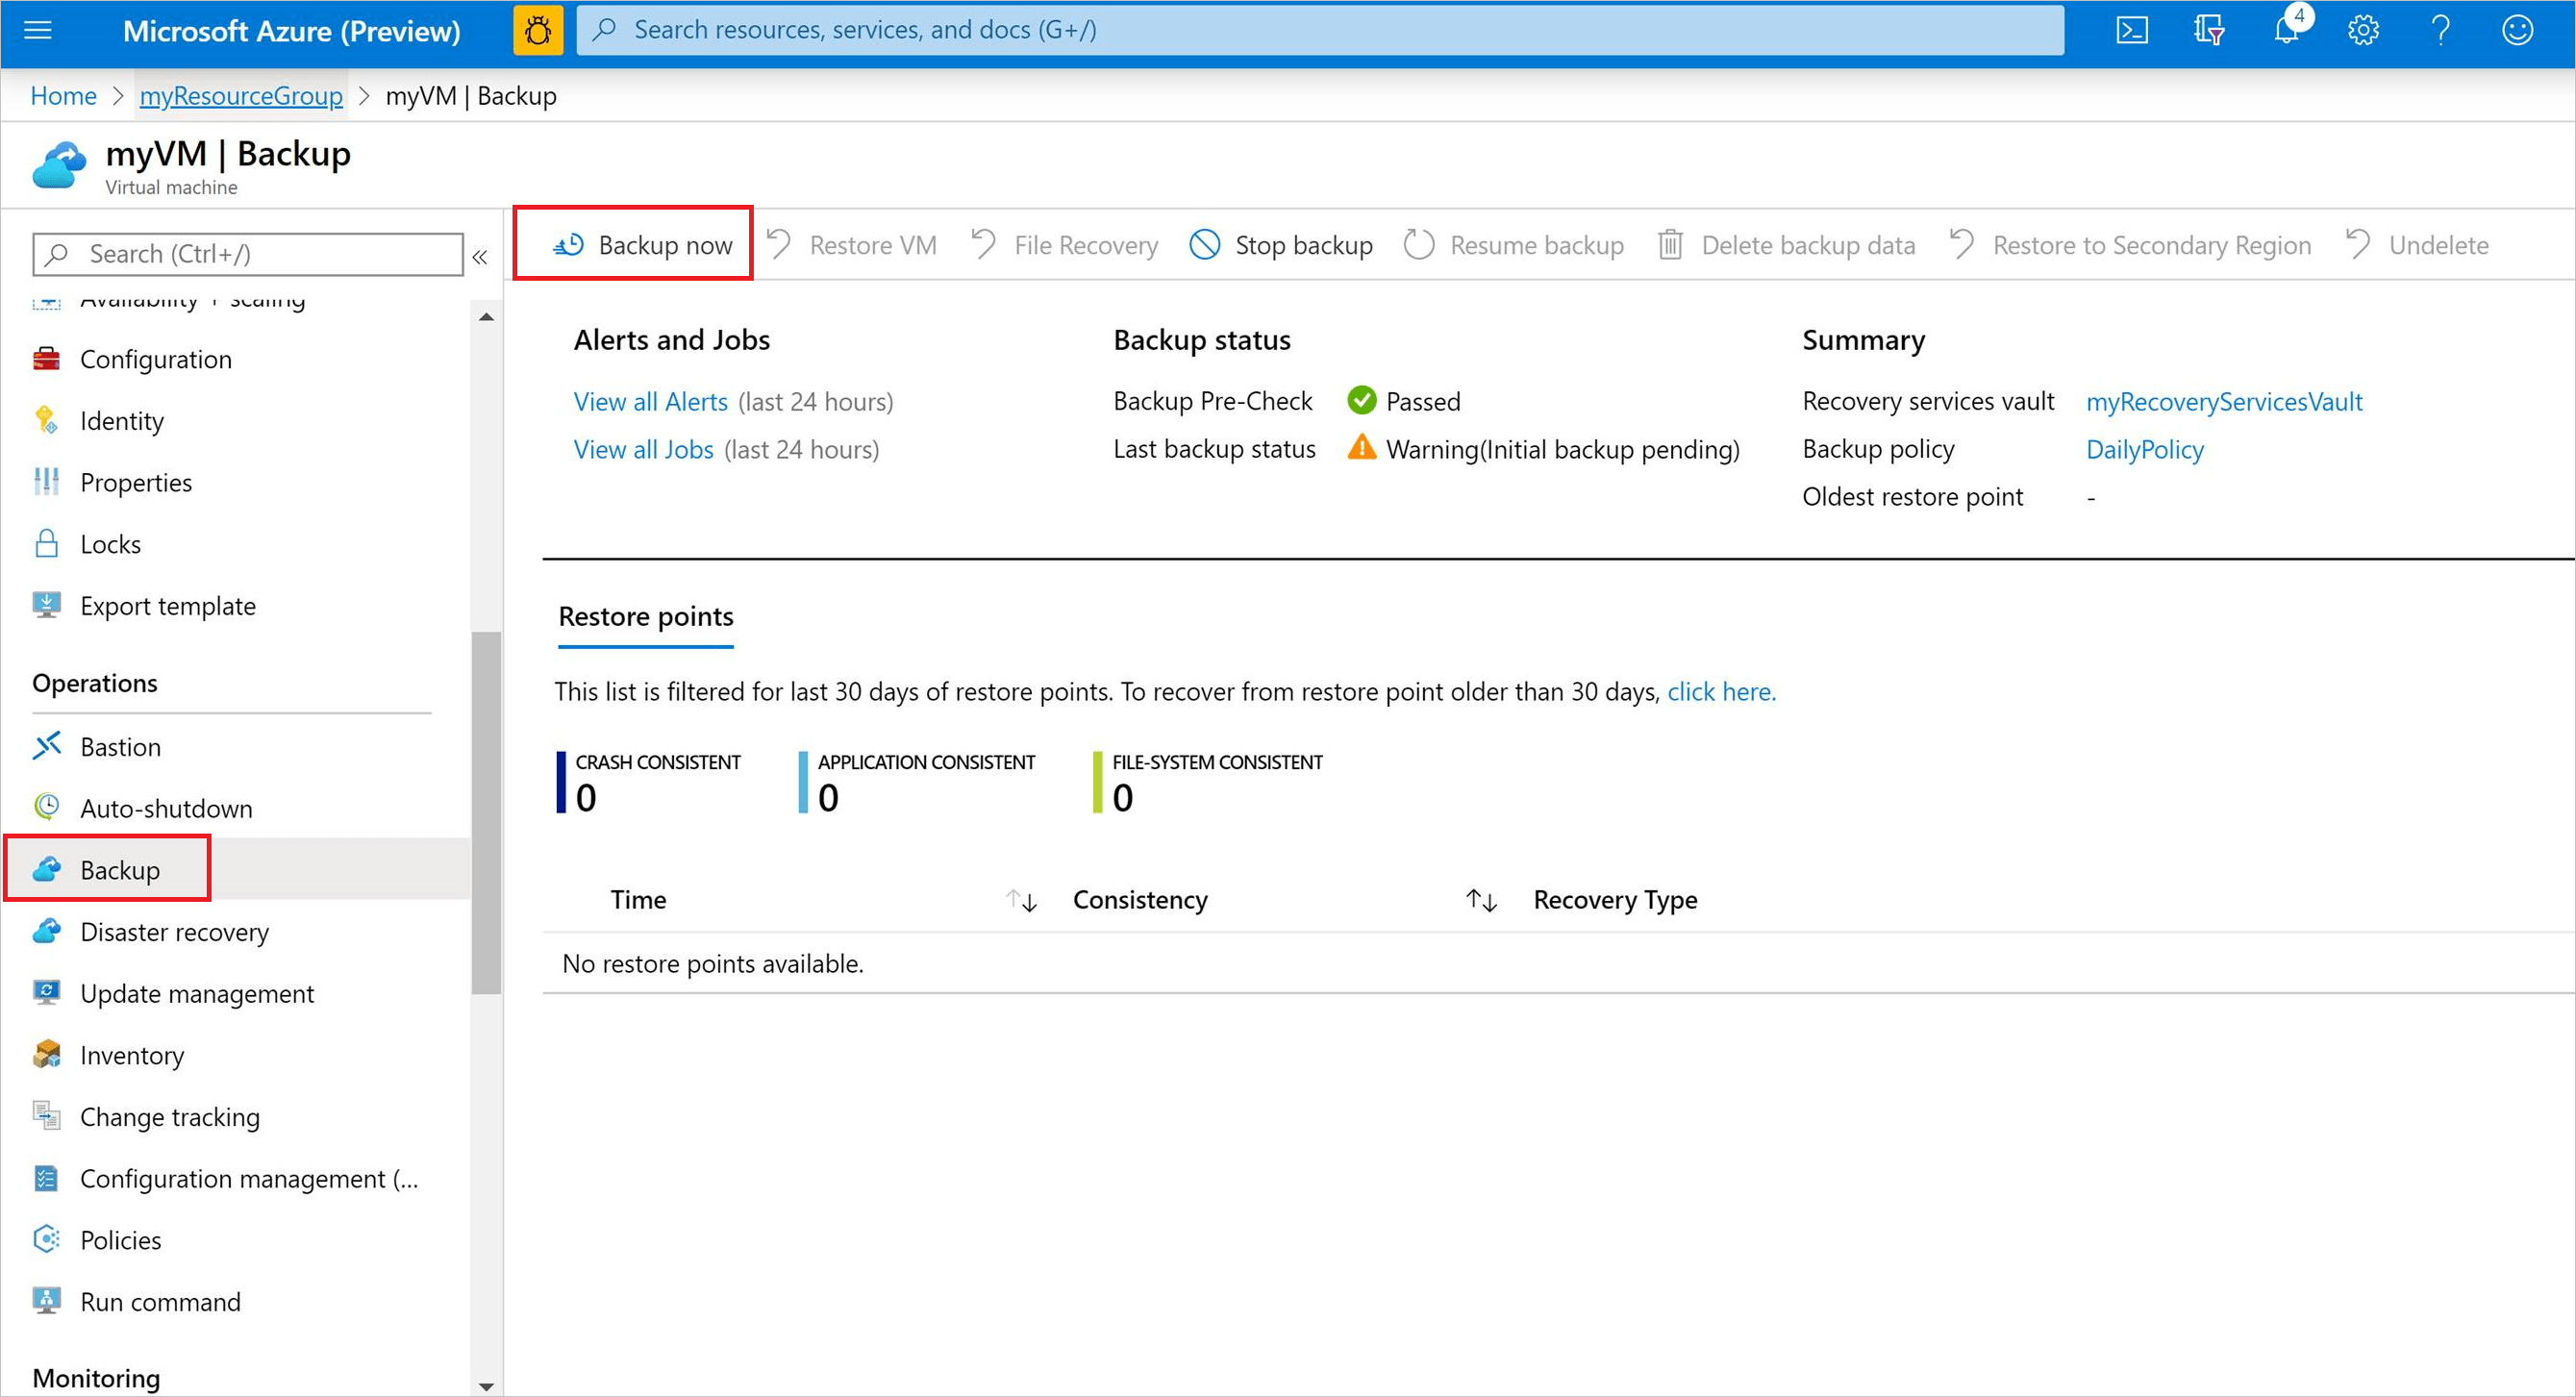Collapse the left navigation pane
2576x1397 pixels.
click(x=481, y=256)
